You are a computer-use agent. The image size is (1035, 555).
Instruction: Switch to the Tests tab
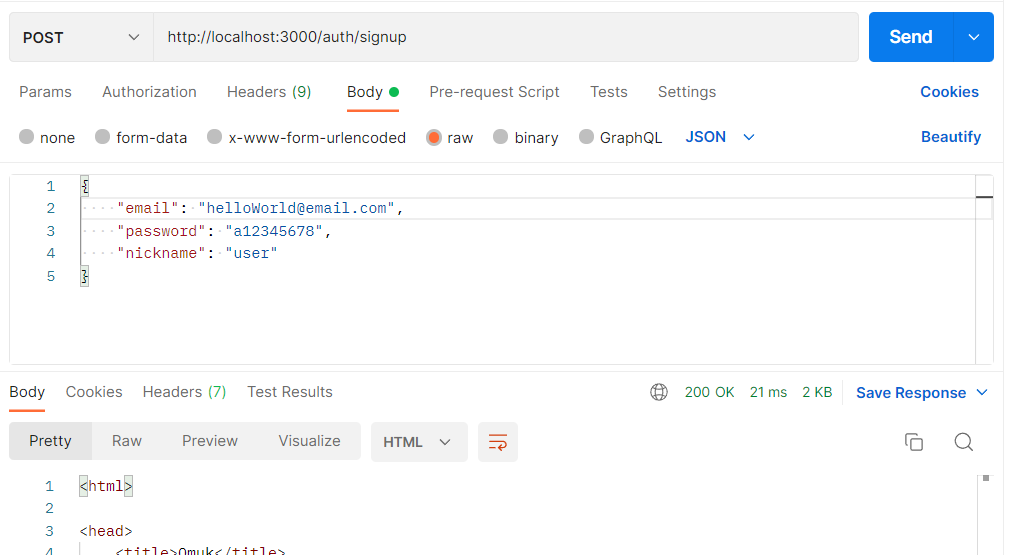coord(609,92)
